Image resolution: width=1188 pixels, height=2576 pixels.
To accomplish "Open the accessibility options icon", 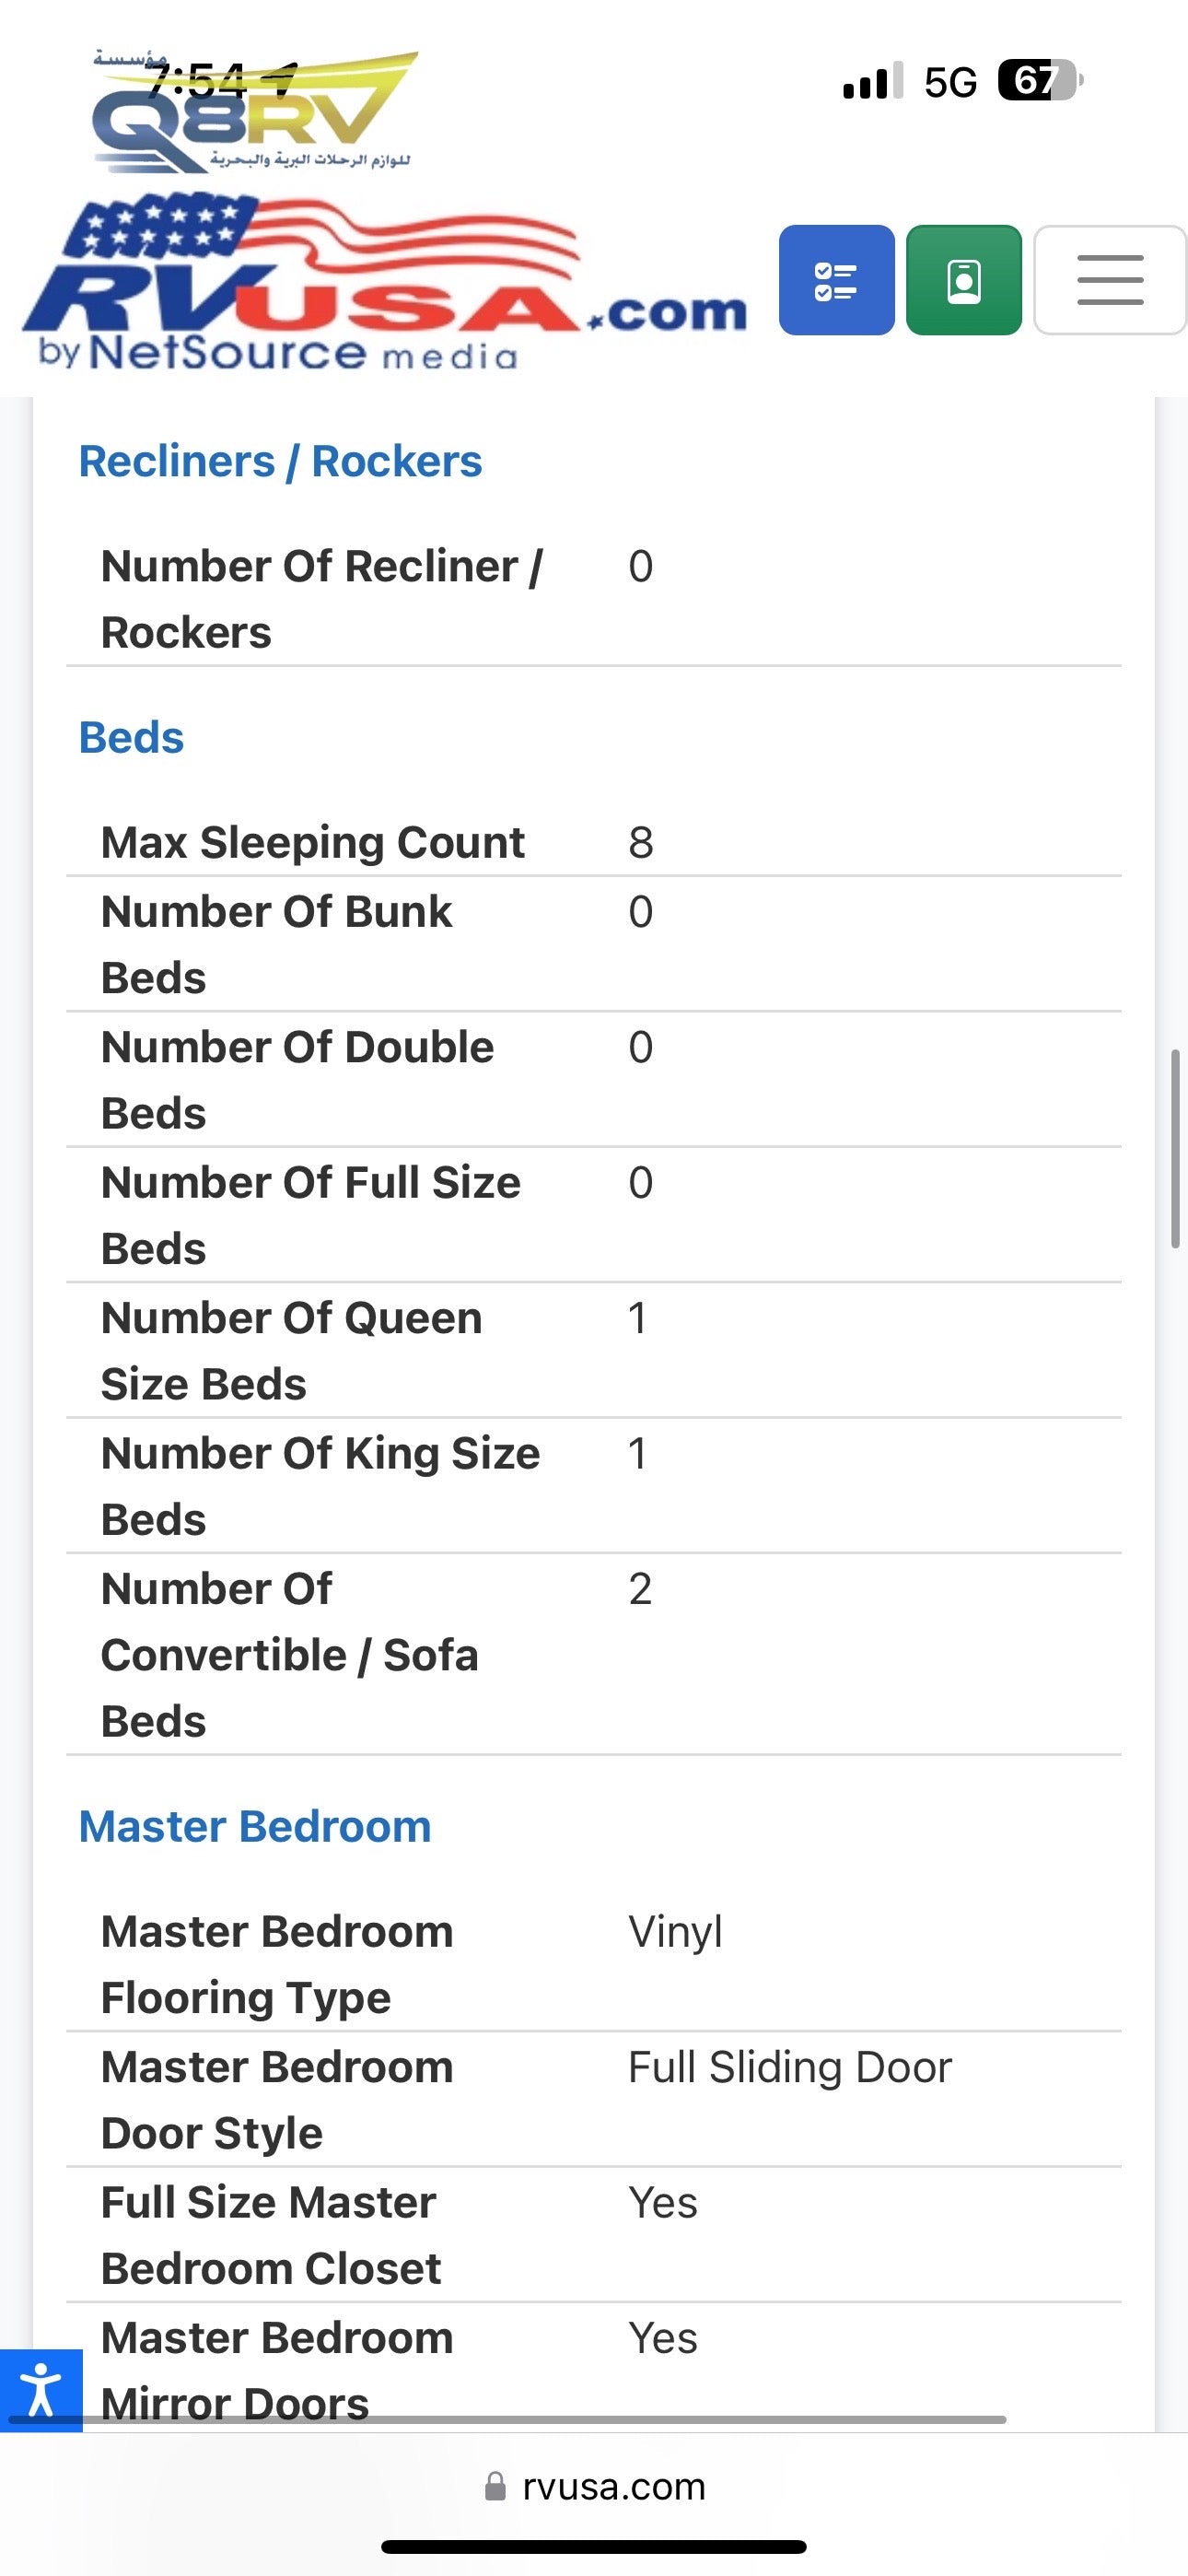I will point(40,2390).
